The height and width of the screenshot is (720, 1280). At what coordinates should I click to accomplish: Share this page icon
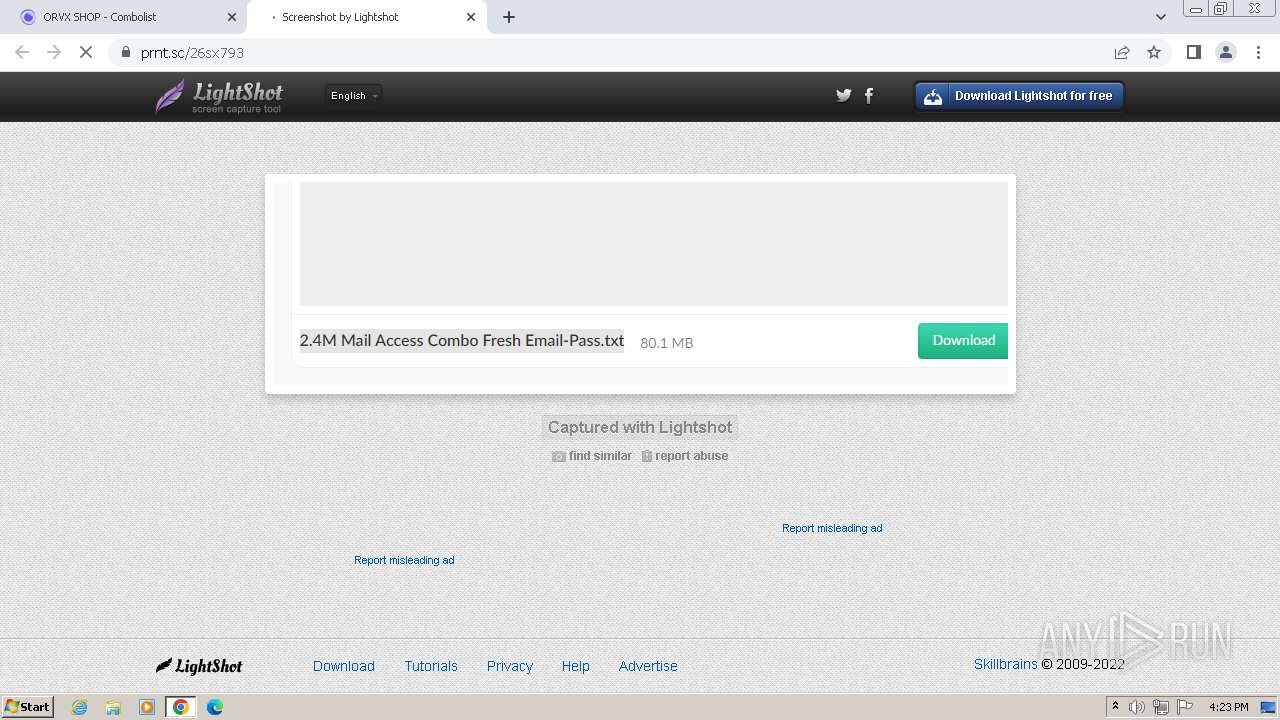pyautogui.click(x=1122, y=52)
